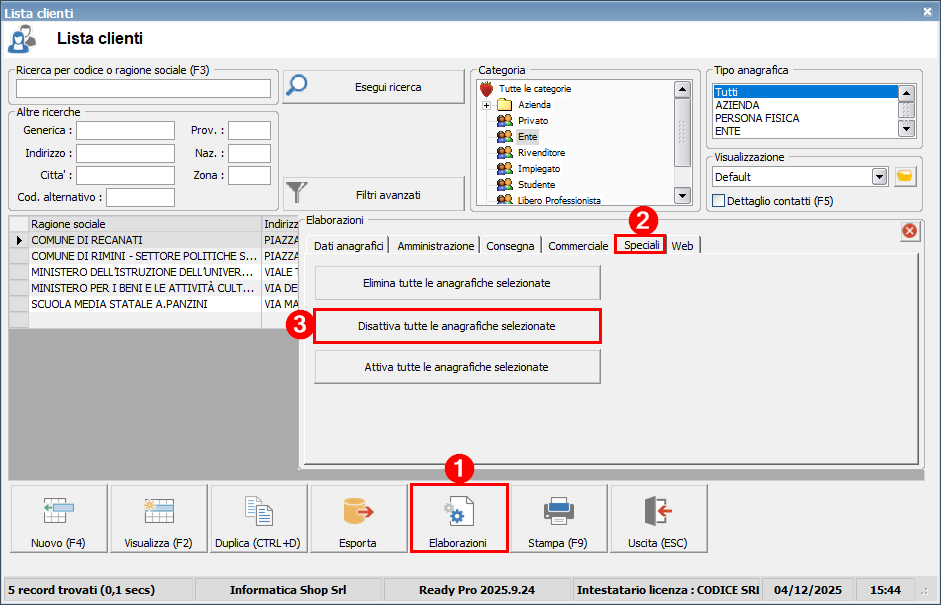Viewport: 941px width, 605px height.
Task: Click the Ricerca per codice search field
Action: tap(143, 88)
